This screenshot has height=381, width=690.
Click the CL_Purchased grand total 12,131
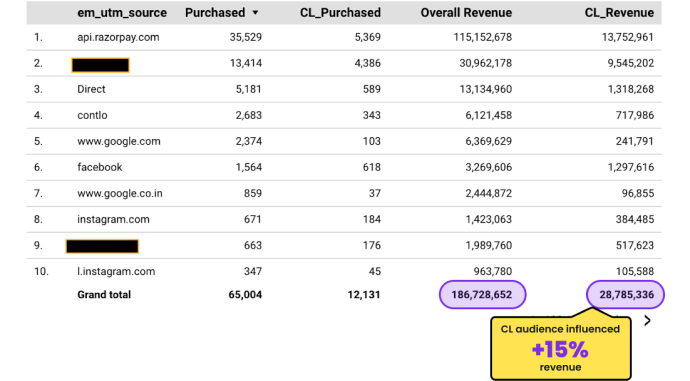point(364,295)
